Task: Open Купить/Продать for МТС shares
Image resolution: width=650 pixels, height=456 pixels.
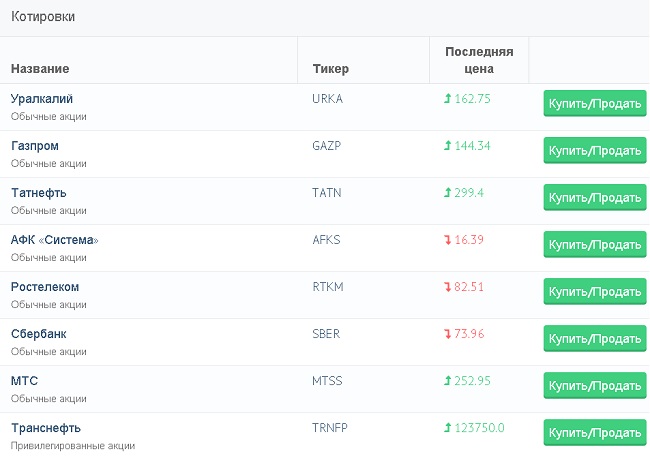Action: (x=595, y=386)
